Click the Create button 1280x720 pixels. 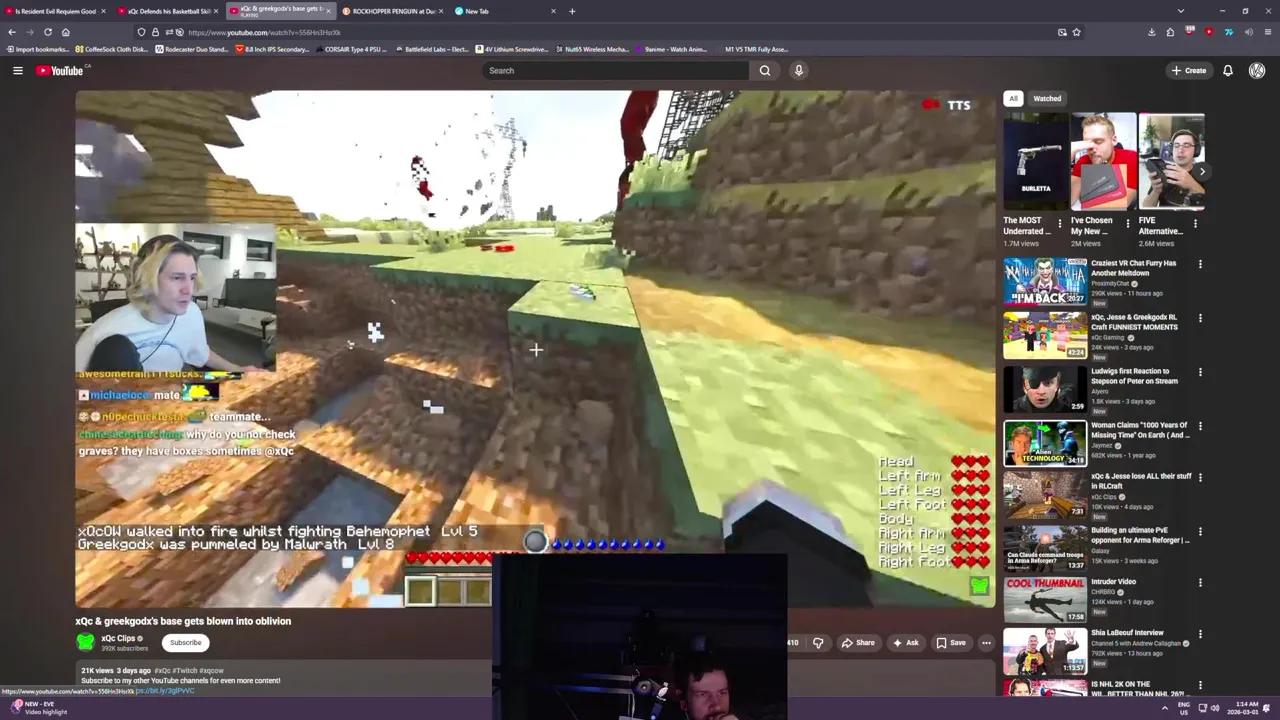point(1189,70)
